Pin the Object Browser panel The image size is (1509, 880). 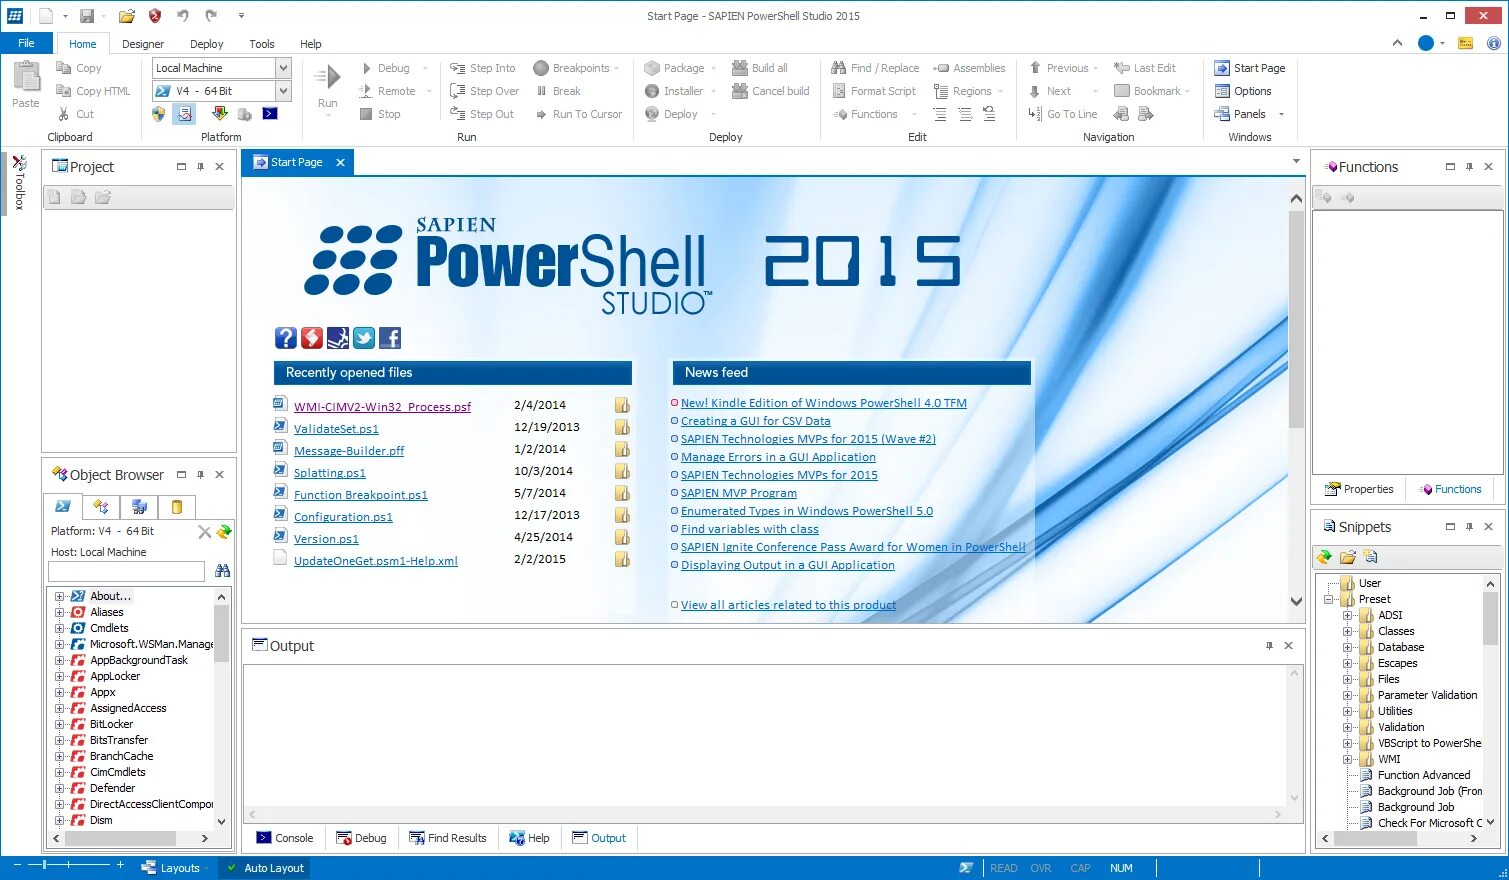(200, 475)
